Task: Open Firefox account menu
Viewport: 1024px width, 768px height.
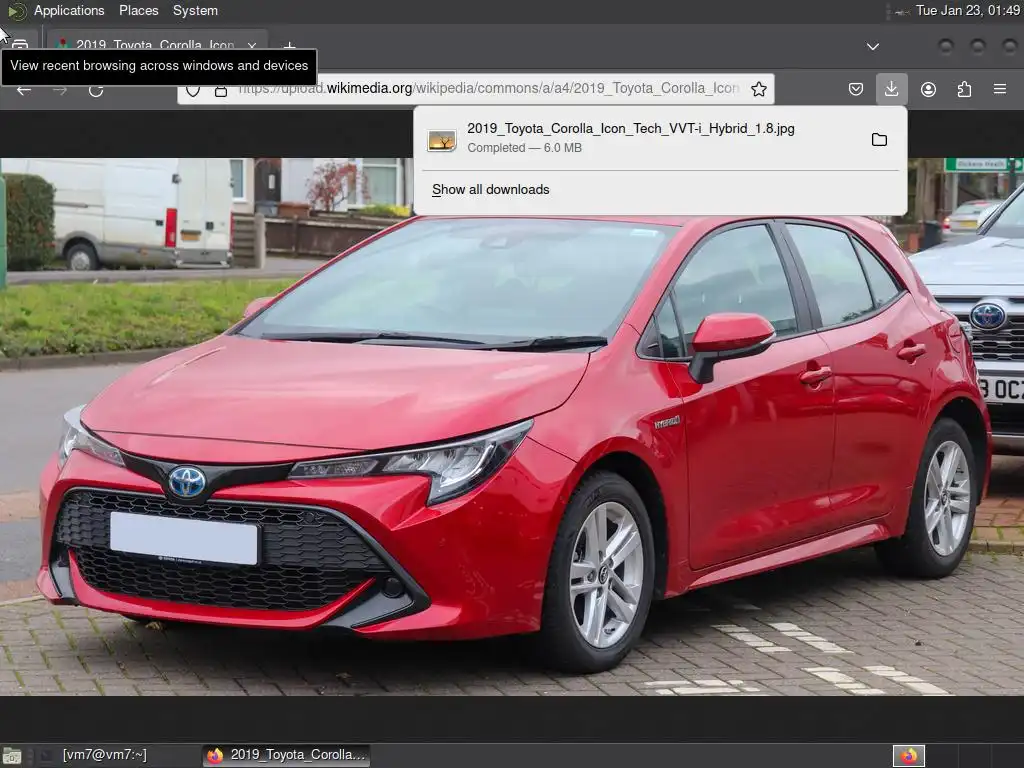Action: point(928,89)
